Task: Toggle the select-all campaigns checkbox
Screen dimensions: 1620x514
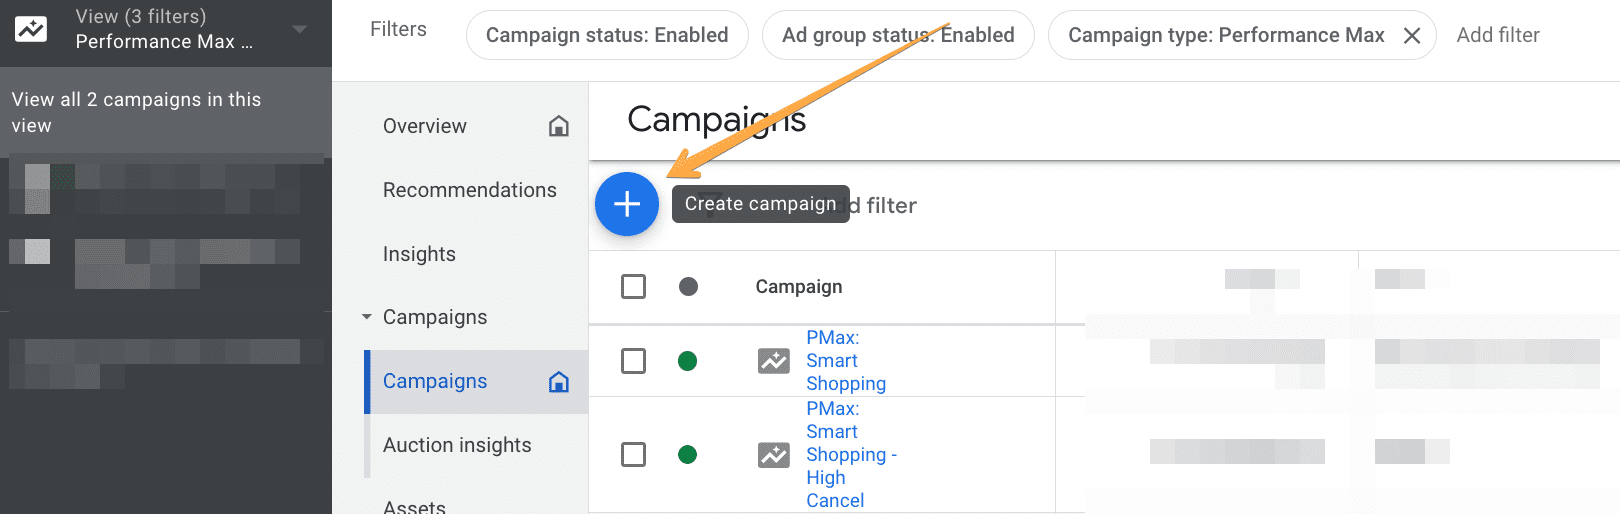Action: pos(633,287)
